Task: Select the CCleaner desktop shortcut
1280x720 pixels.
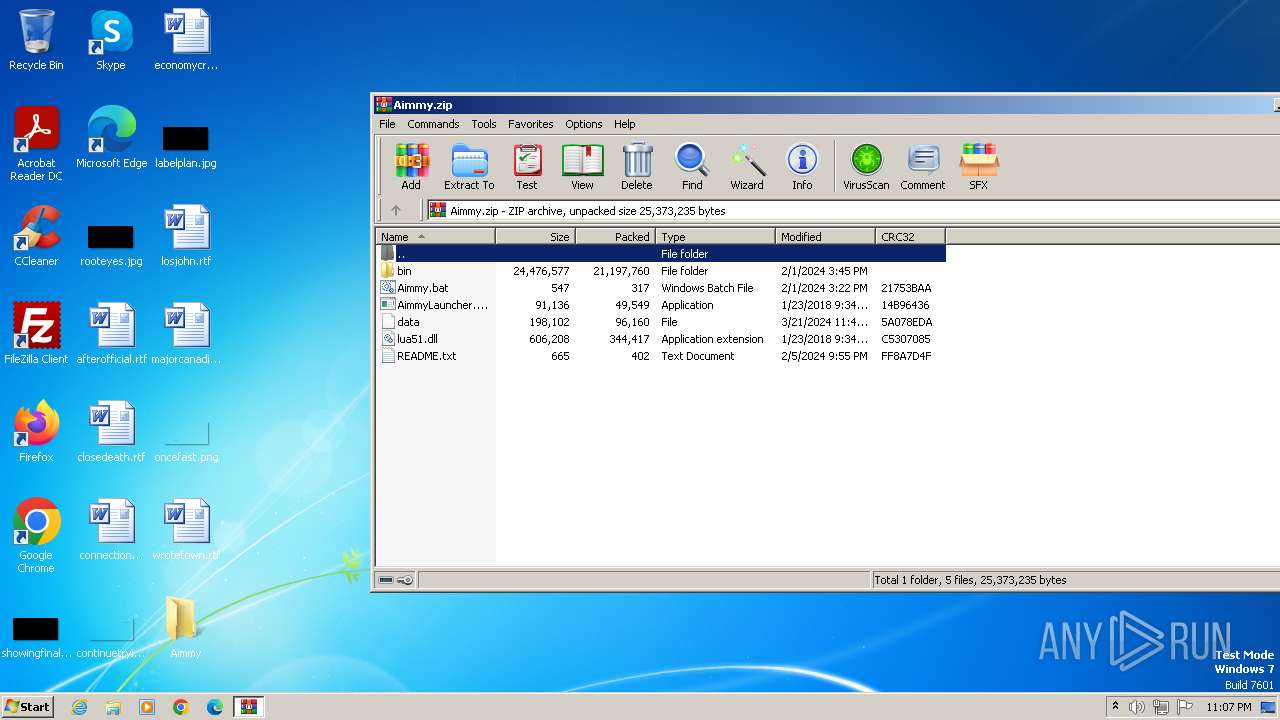Action: click(36, 236)
